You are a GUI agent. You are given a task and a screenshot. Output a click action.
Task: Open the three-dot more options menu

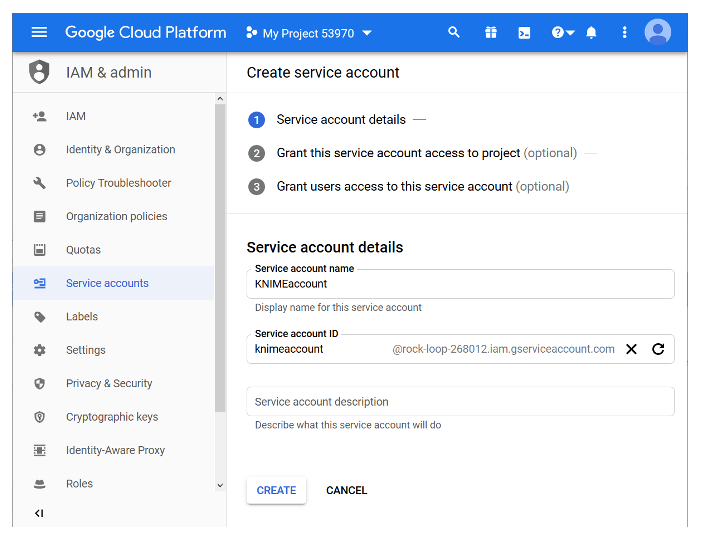[625, 32]
